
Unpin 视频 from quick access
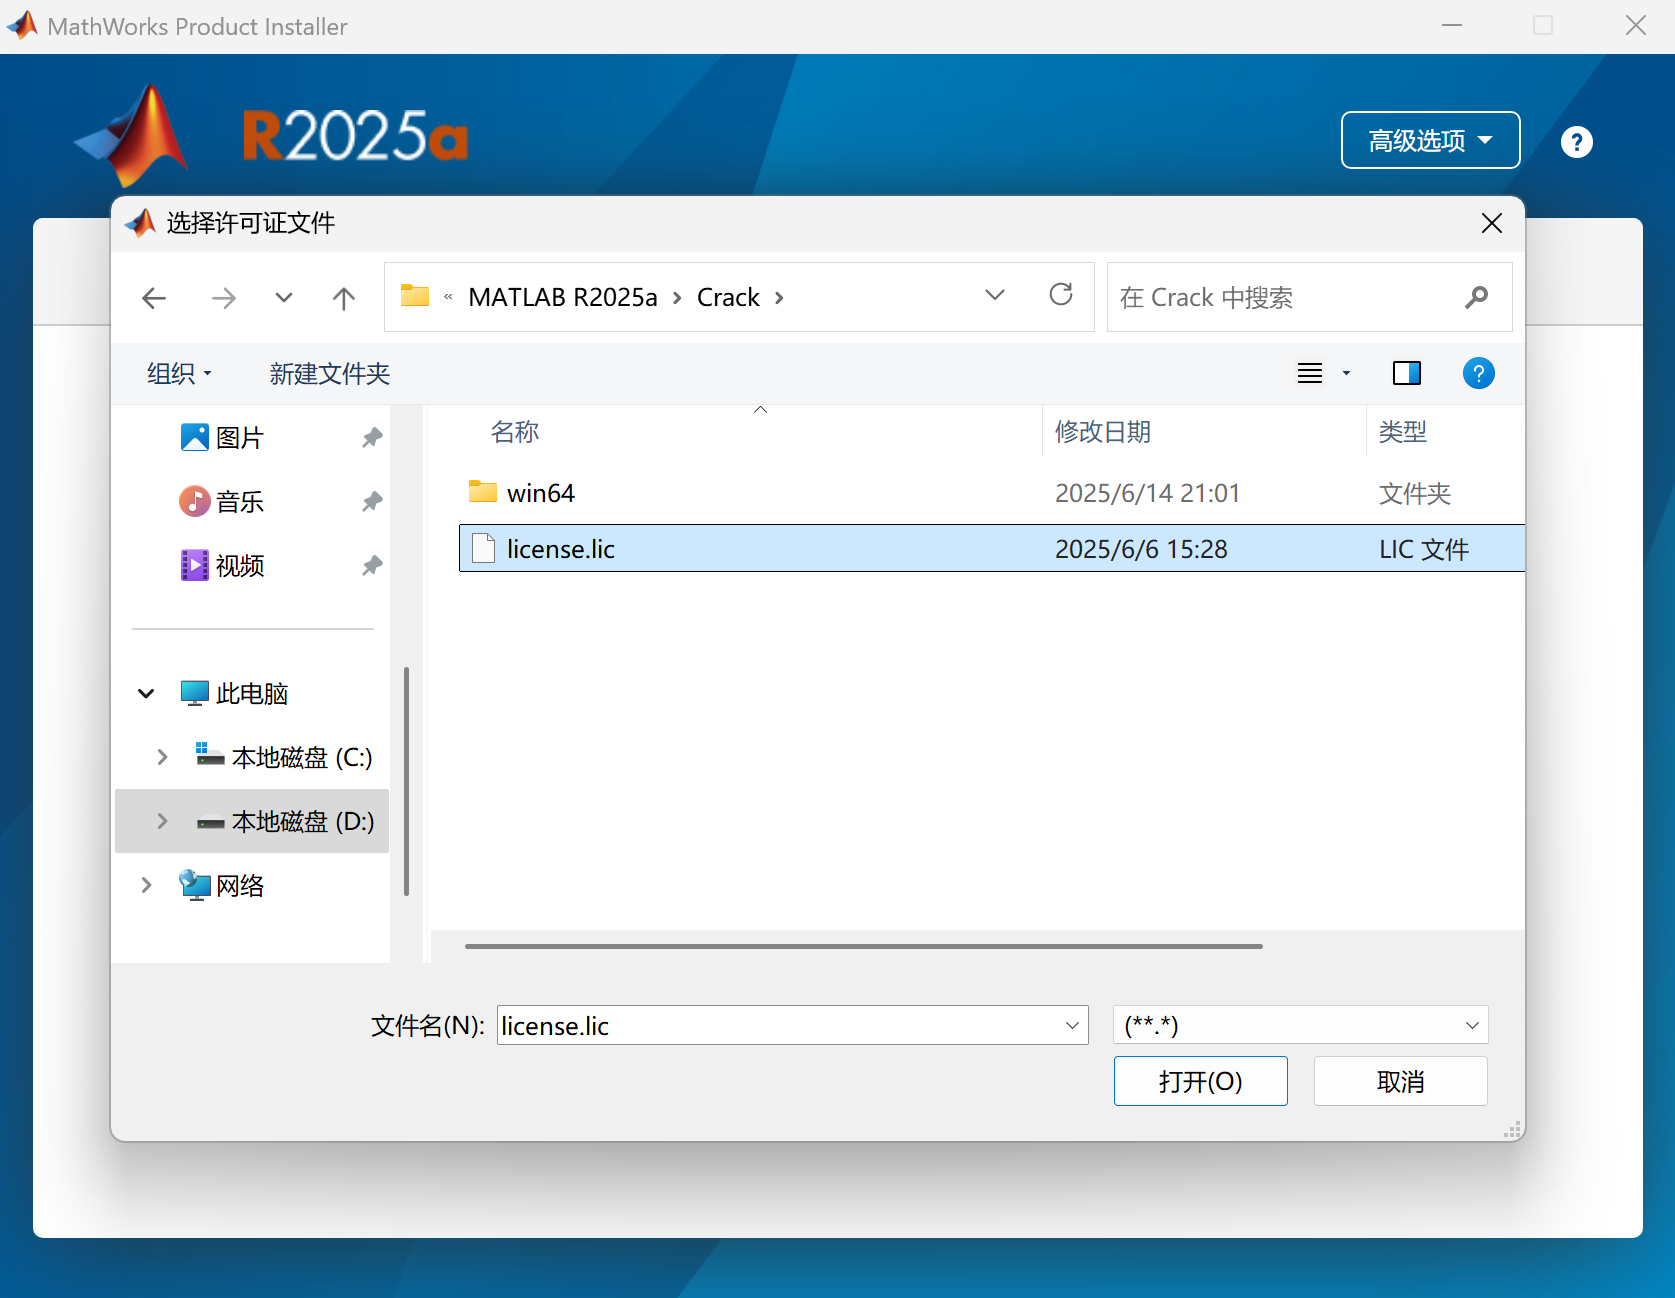(x=371, y=565)
